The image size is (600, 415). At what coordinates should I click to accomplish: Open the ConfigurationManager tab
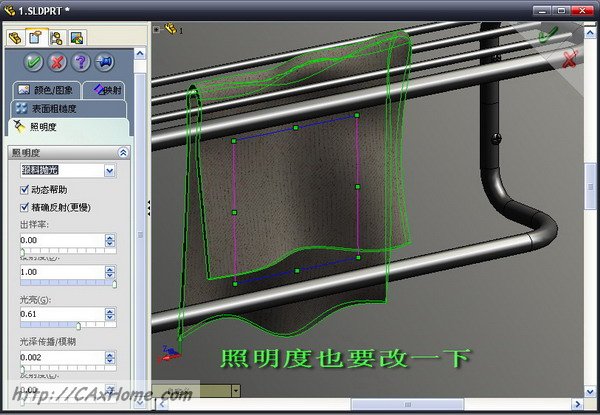coord(57,38)
